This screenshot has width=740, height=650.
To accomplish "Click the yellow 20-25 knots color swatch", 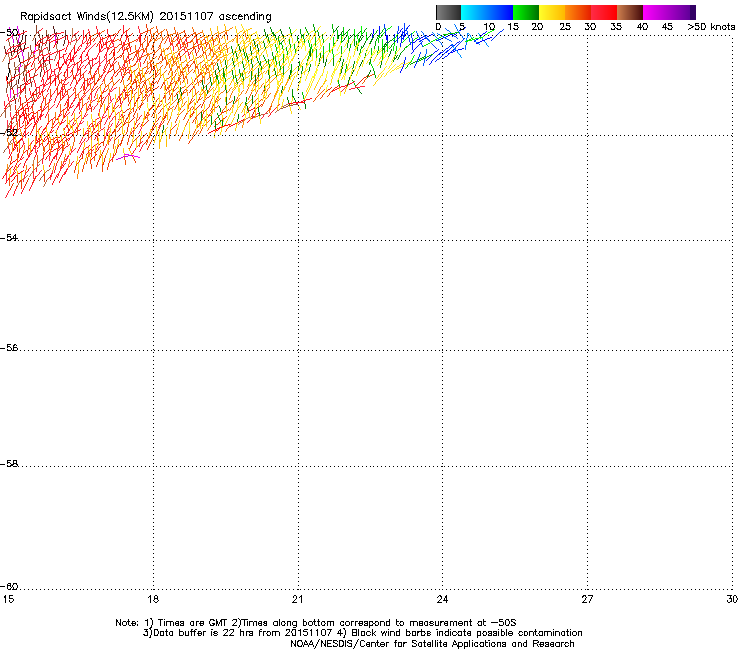I will (552, 12).
